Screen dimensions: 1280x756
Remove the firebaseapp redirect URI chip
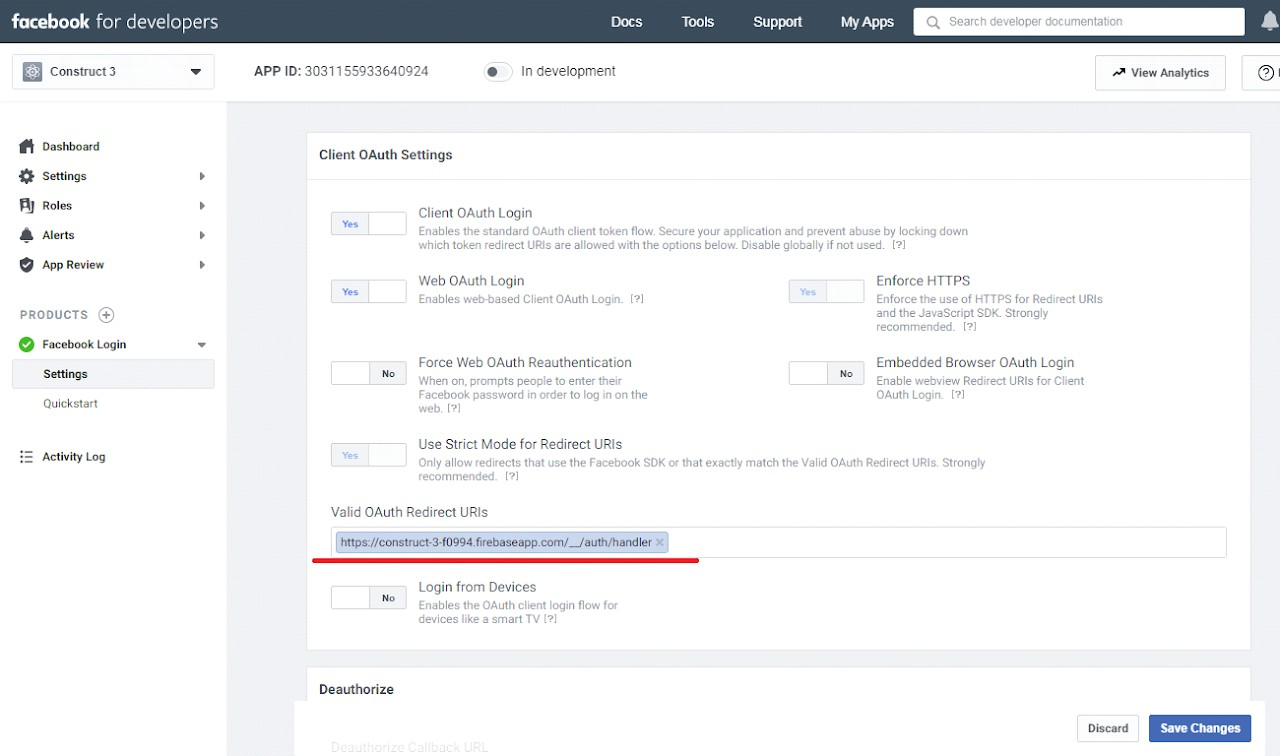tap(660, 543)
